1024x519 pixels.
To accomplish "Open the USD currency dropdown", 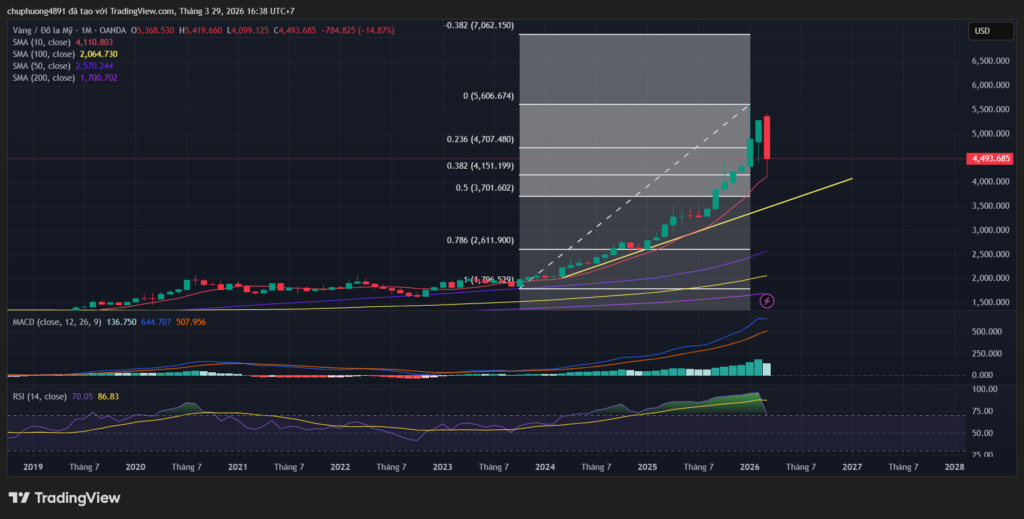I will click(982, 31).
